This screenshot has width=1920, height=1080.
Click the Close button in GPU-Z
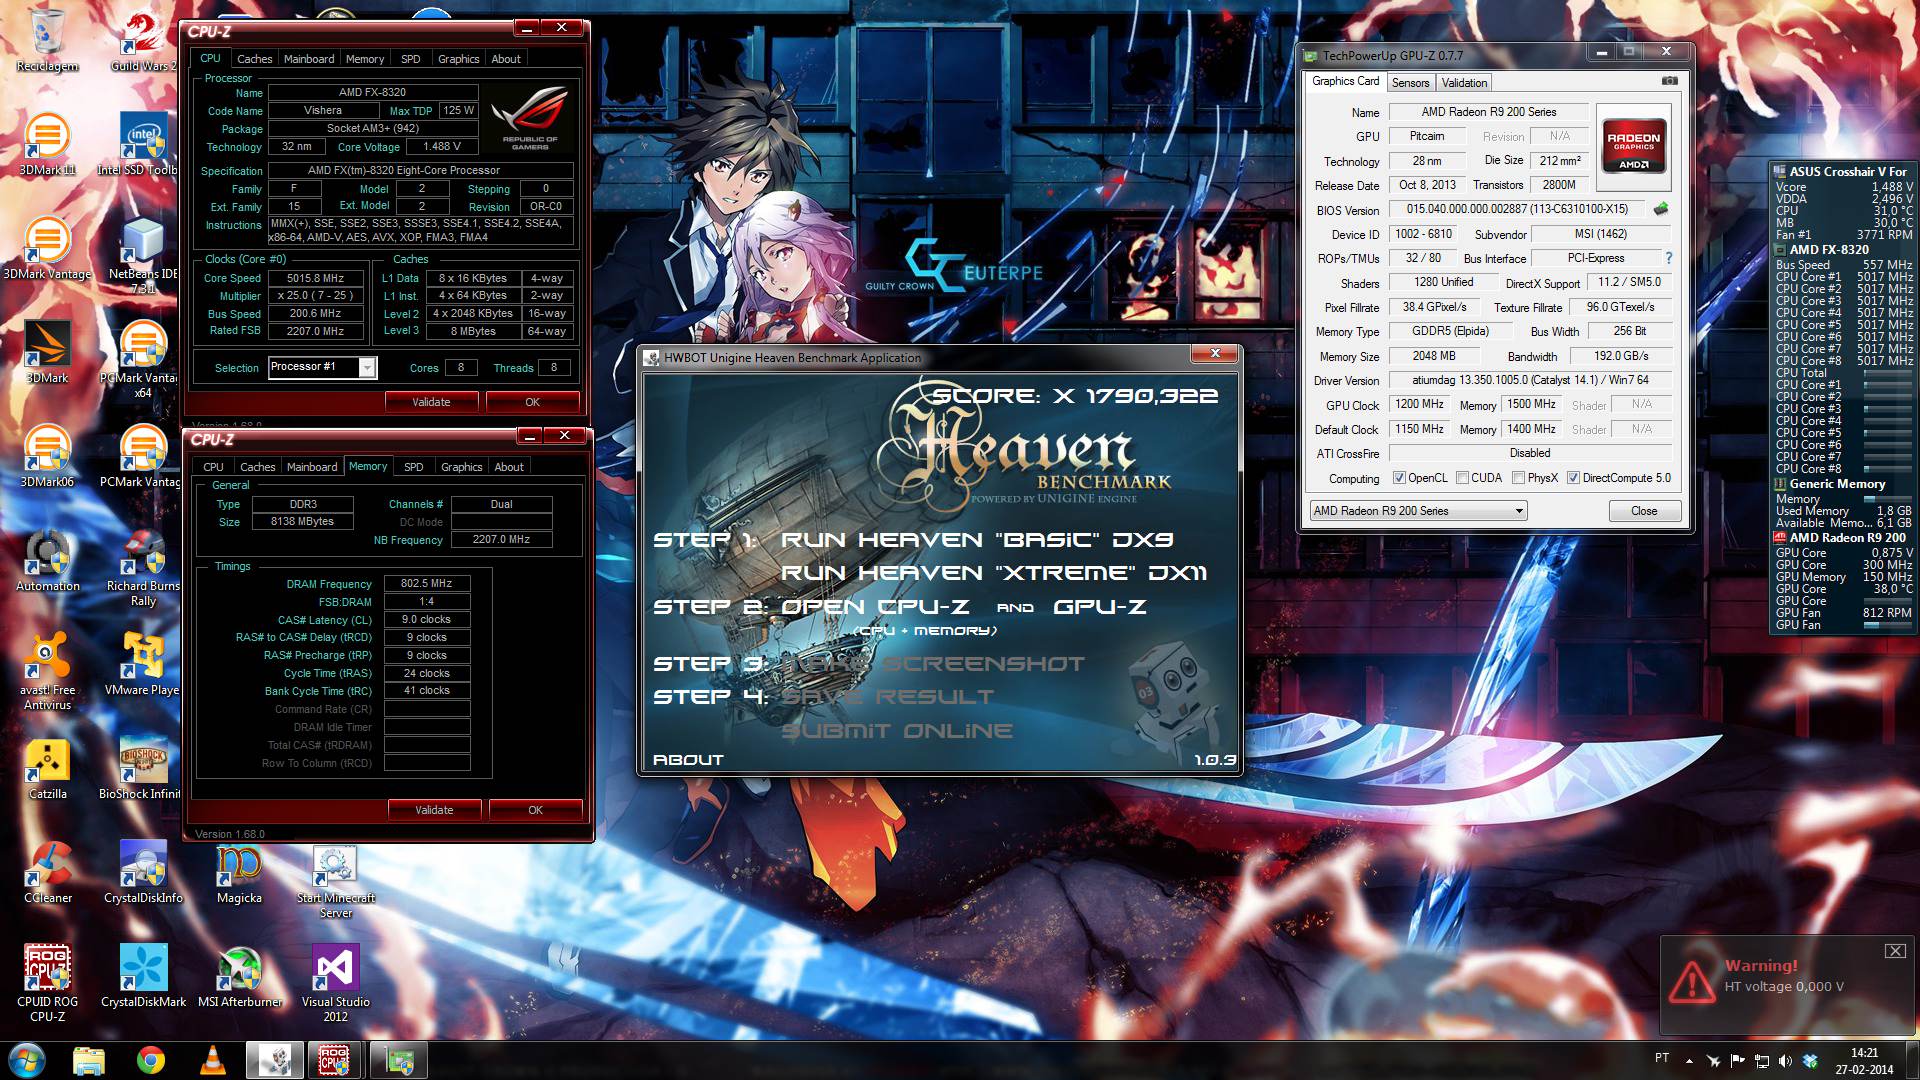pos(1644,511)
